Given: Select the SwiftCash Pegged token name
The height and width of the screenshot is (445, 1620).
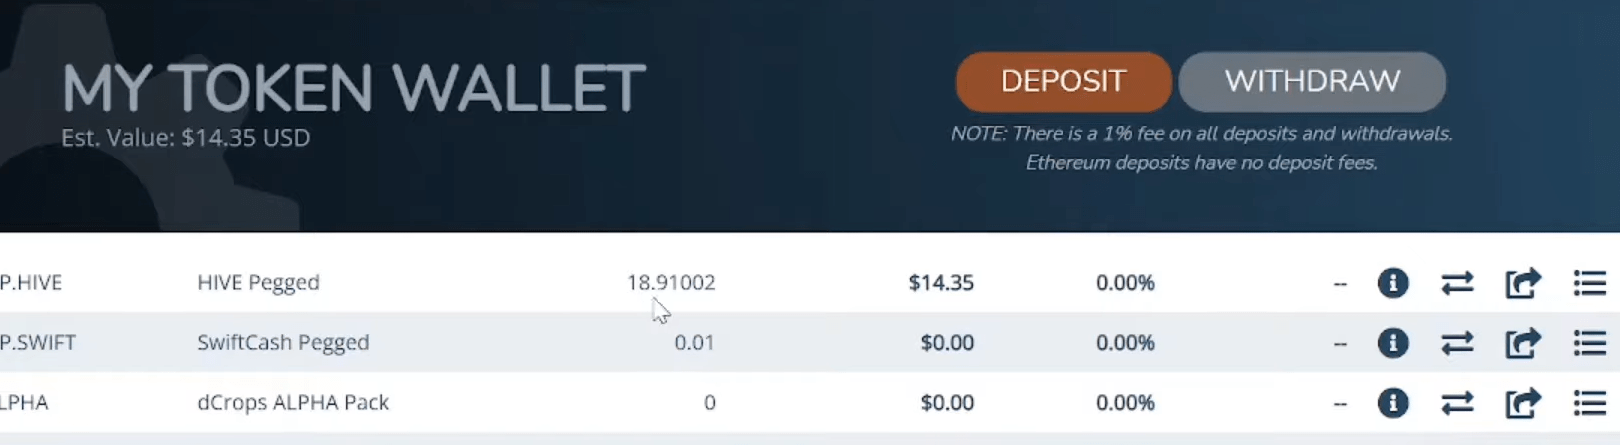Looking at the screenshot, I should pyautogui.click(x=283, y=343).
